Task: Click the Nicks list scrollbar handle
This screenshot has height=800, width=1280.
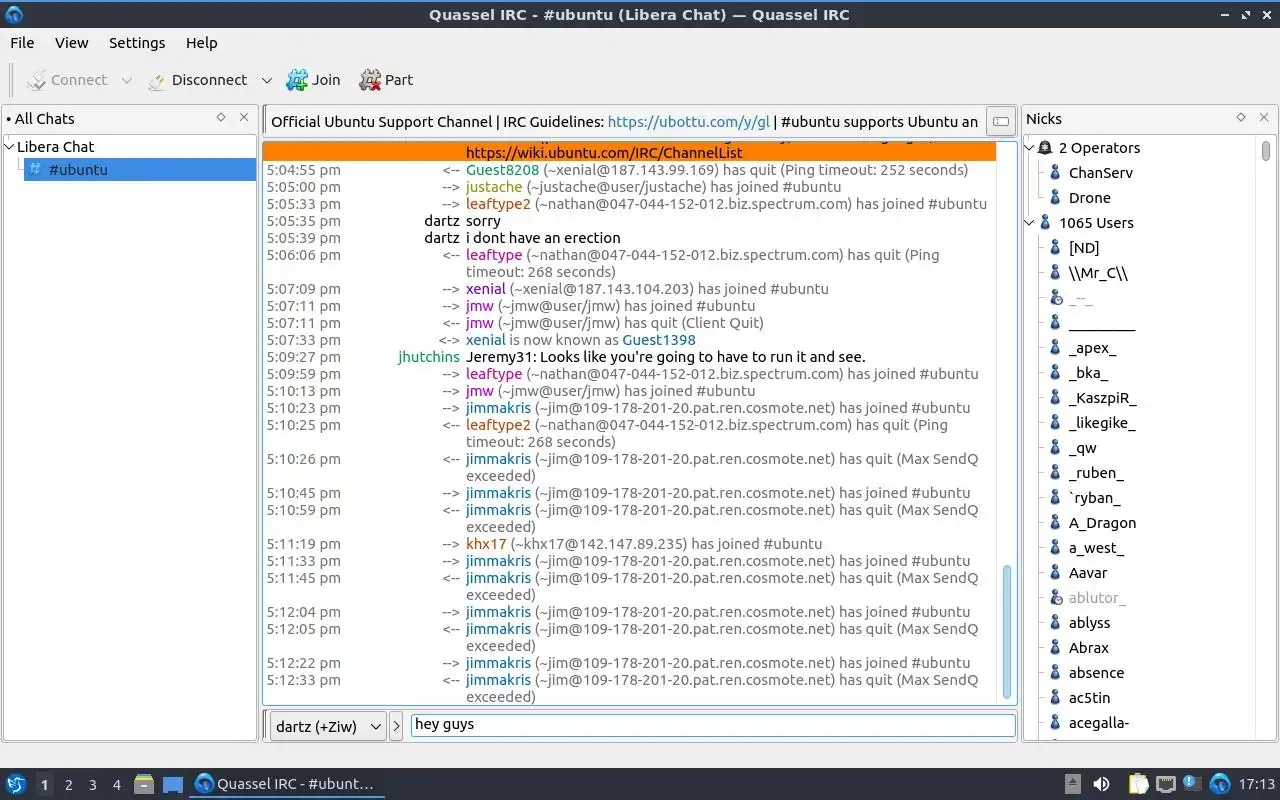Action: [x=1265, y=151]
